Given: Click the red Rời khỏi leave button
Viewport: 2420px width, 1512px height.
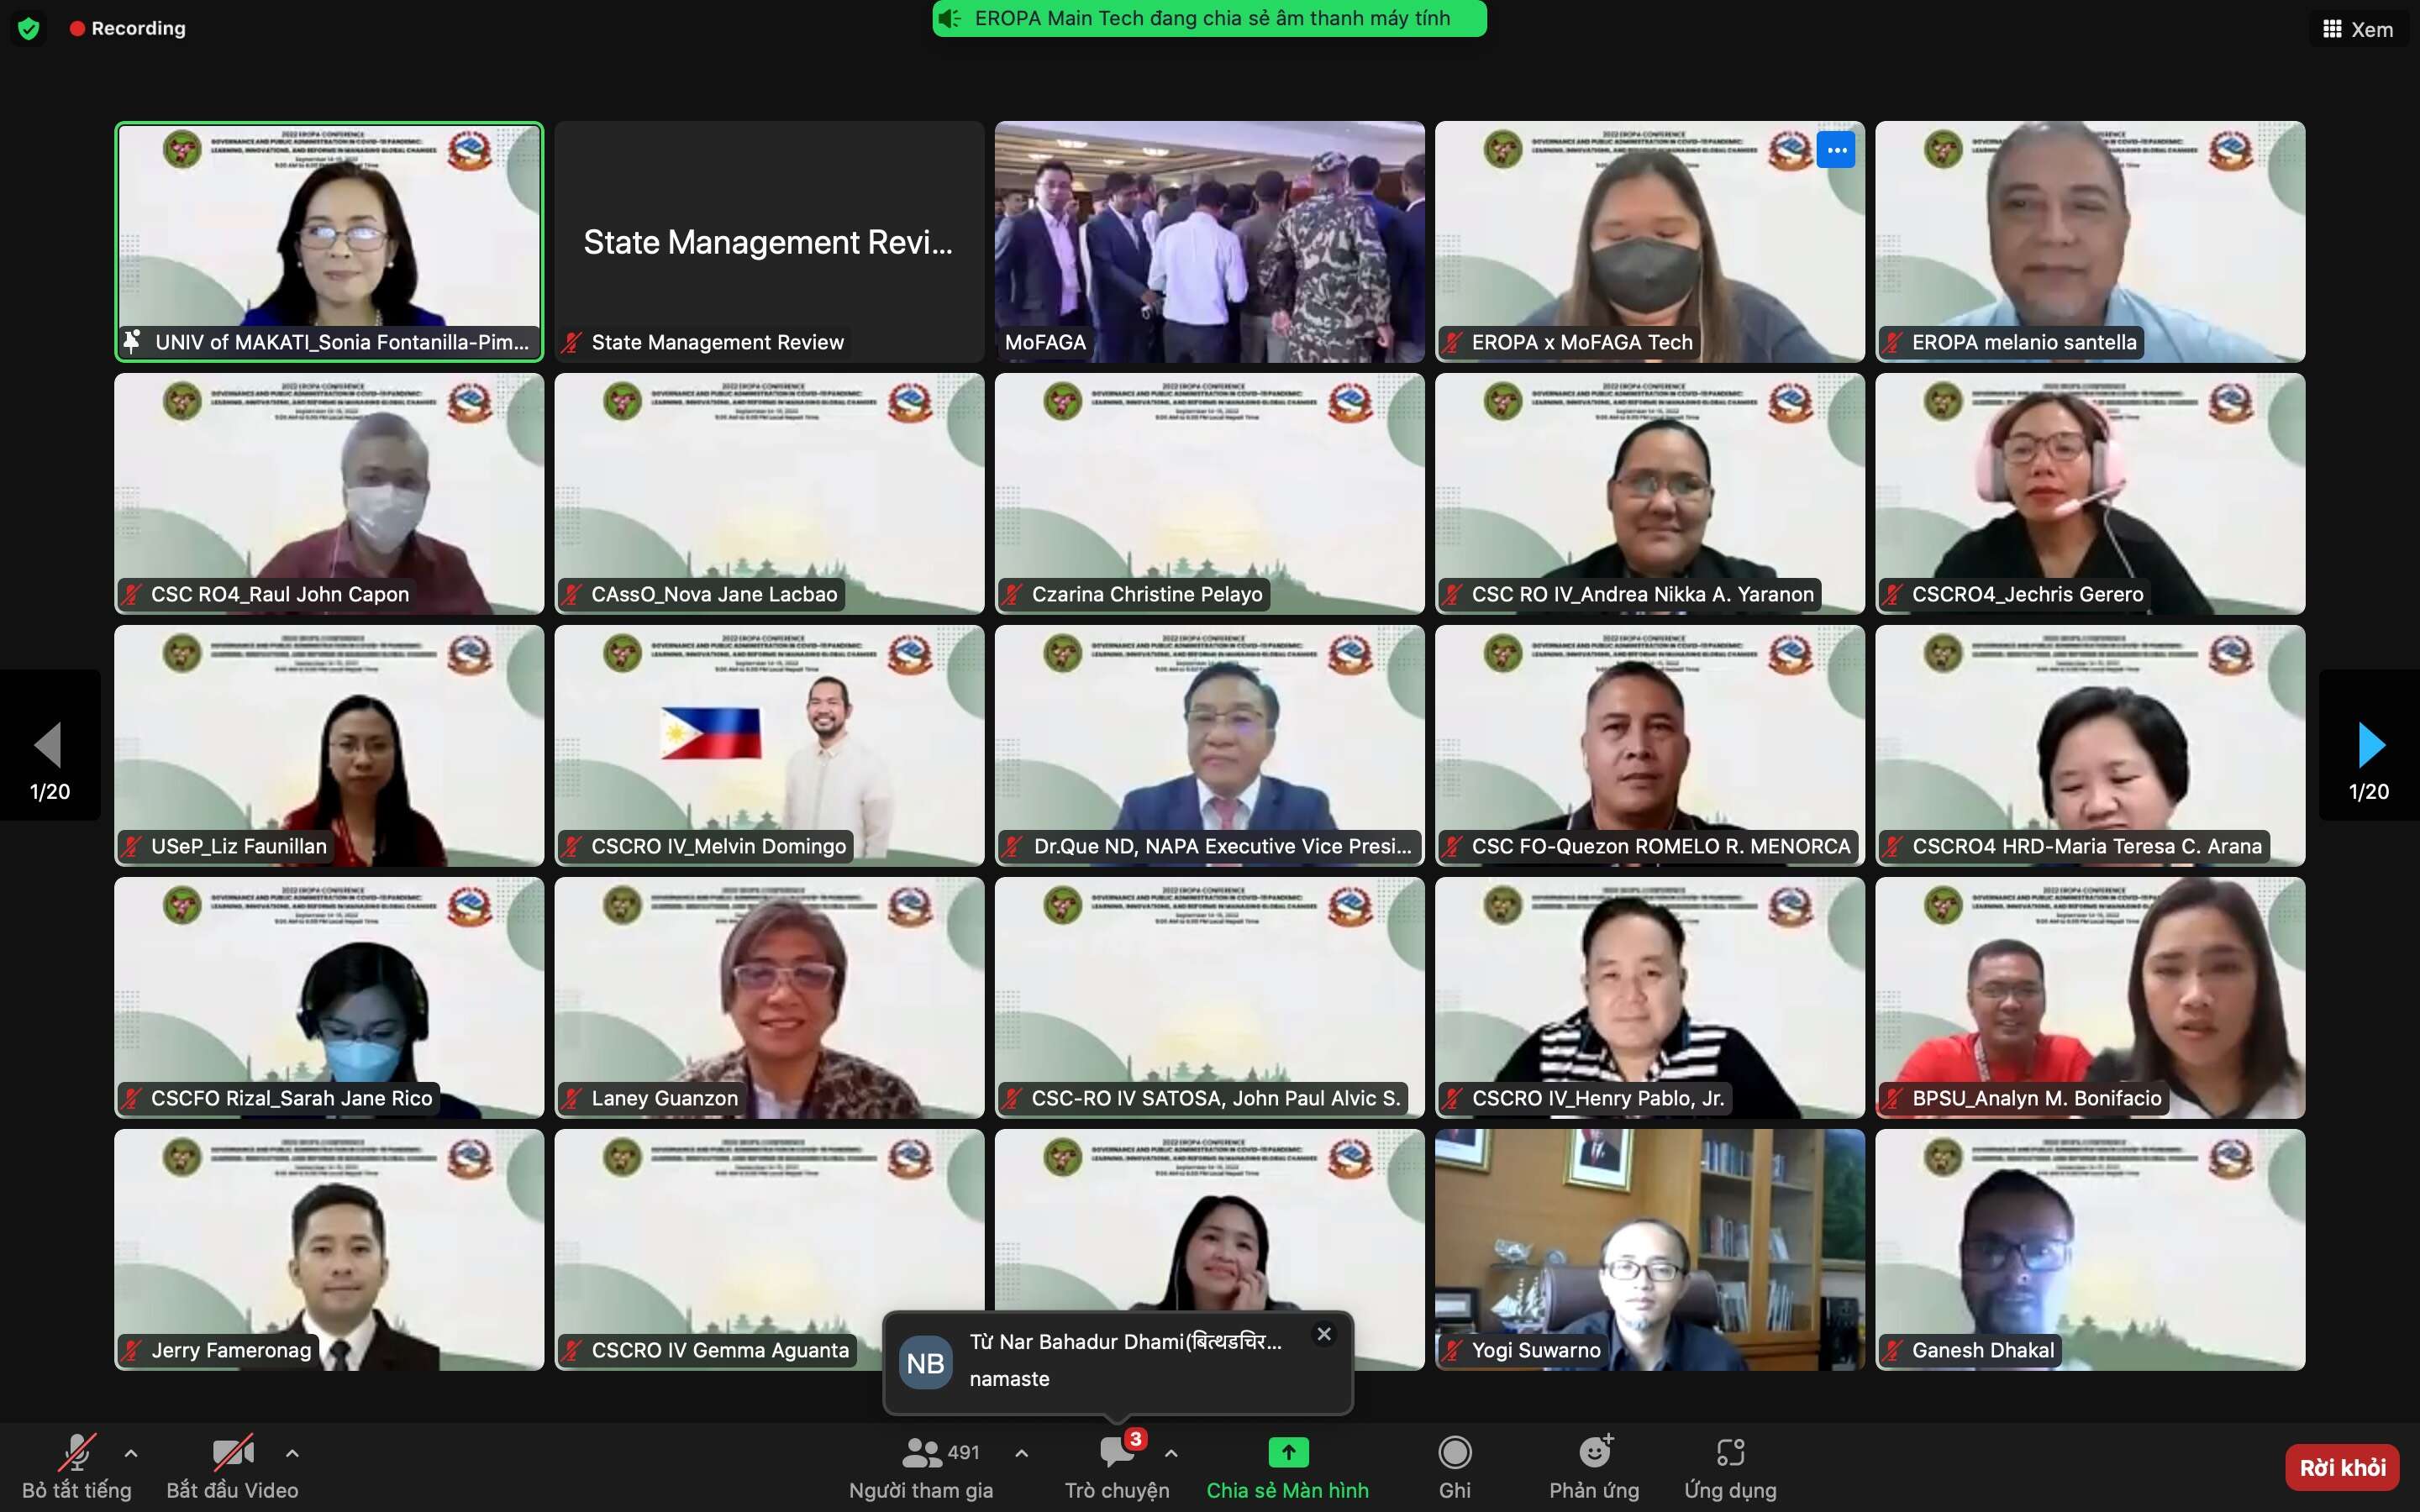Looking at the screenshot, I should pyautogui.click(x=2342, y=1467).
